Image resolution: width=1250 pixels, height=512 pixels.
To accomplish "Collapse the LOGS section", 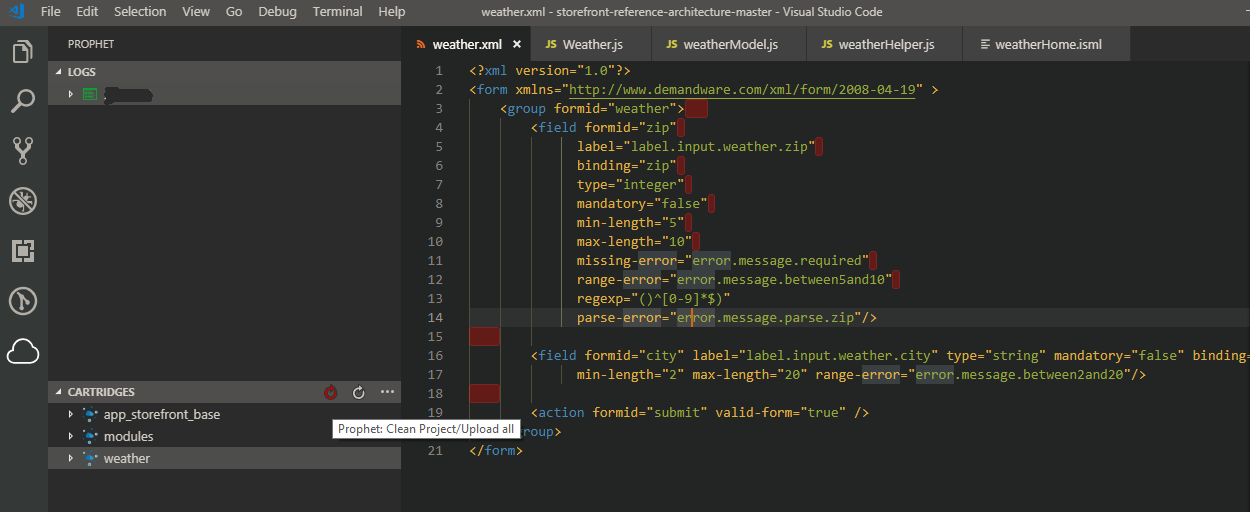I will point(59,72).
